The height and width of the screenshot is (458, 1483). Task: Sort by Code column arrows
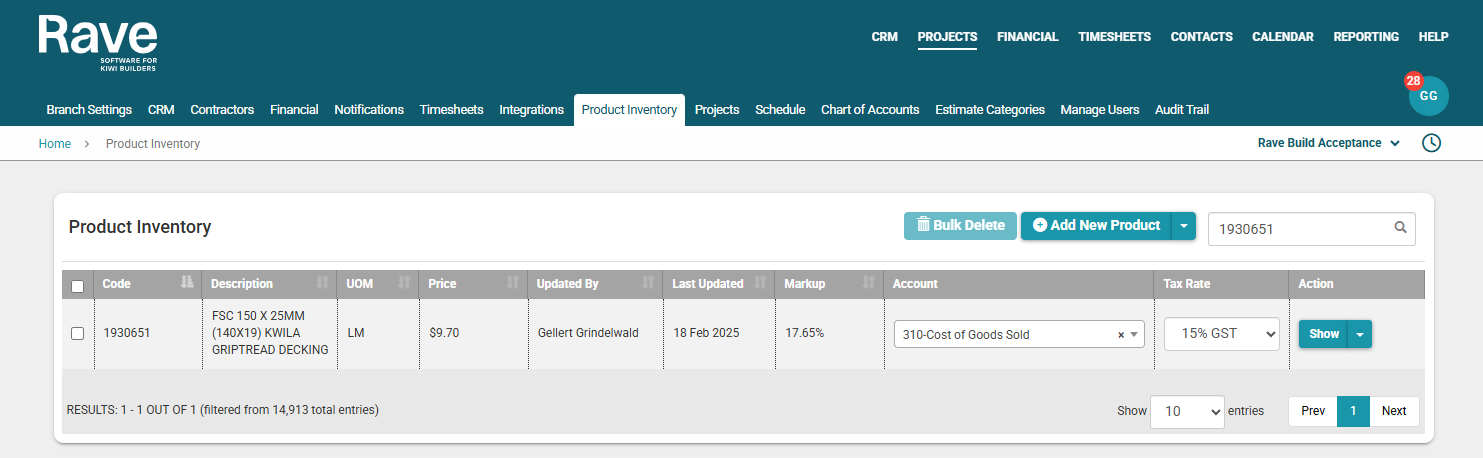(186, 284)
